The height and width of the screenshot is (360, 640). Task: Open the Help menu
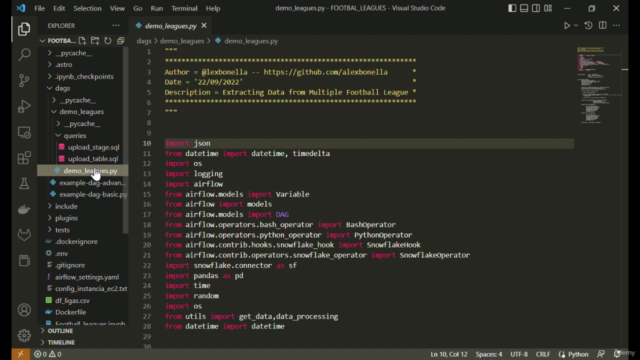click(x=213, y=8)
